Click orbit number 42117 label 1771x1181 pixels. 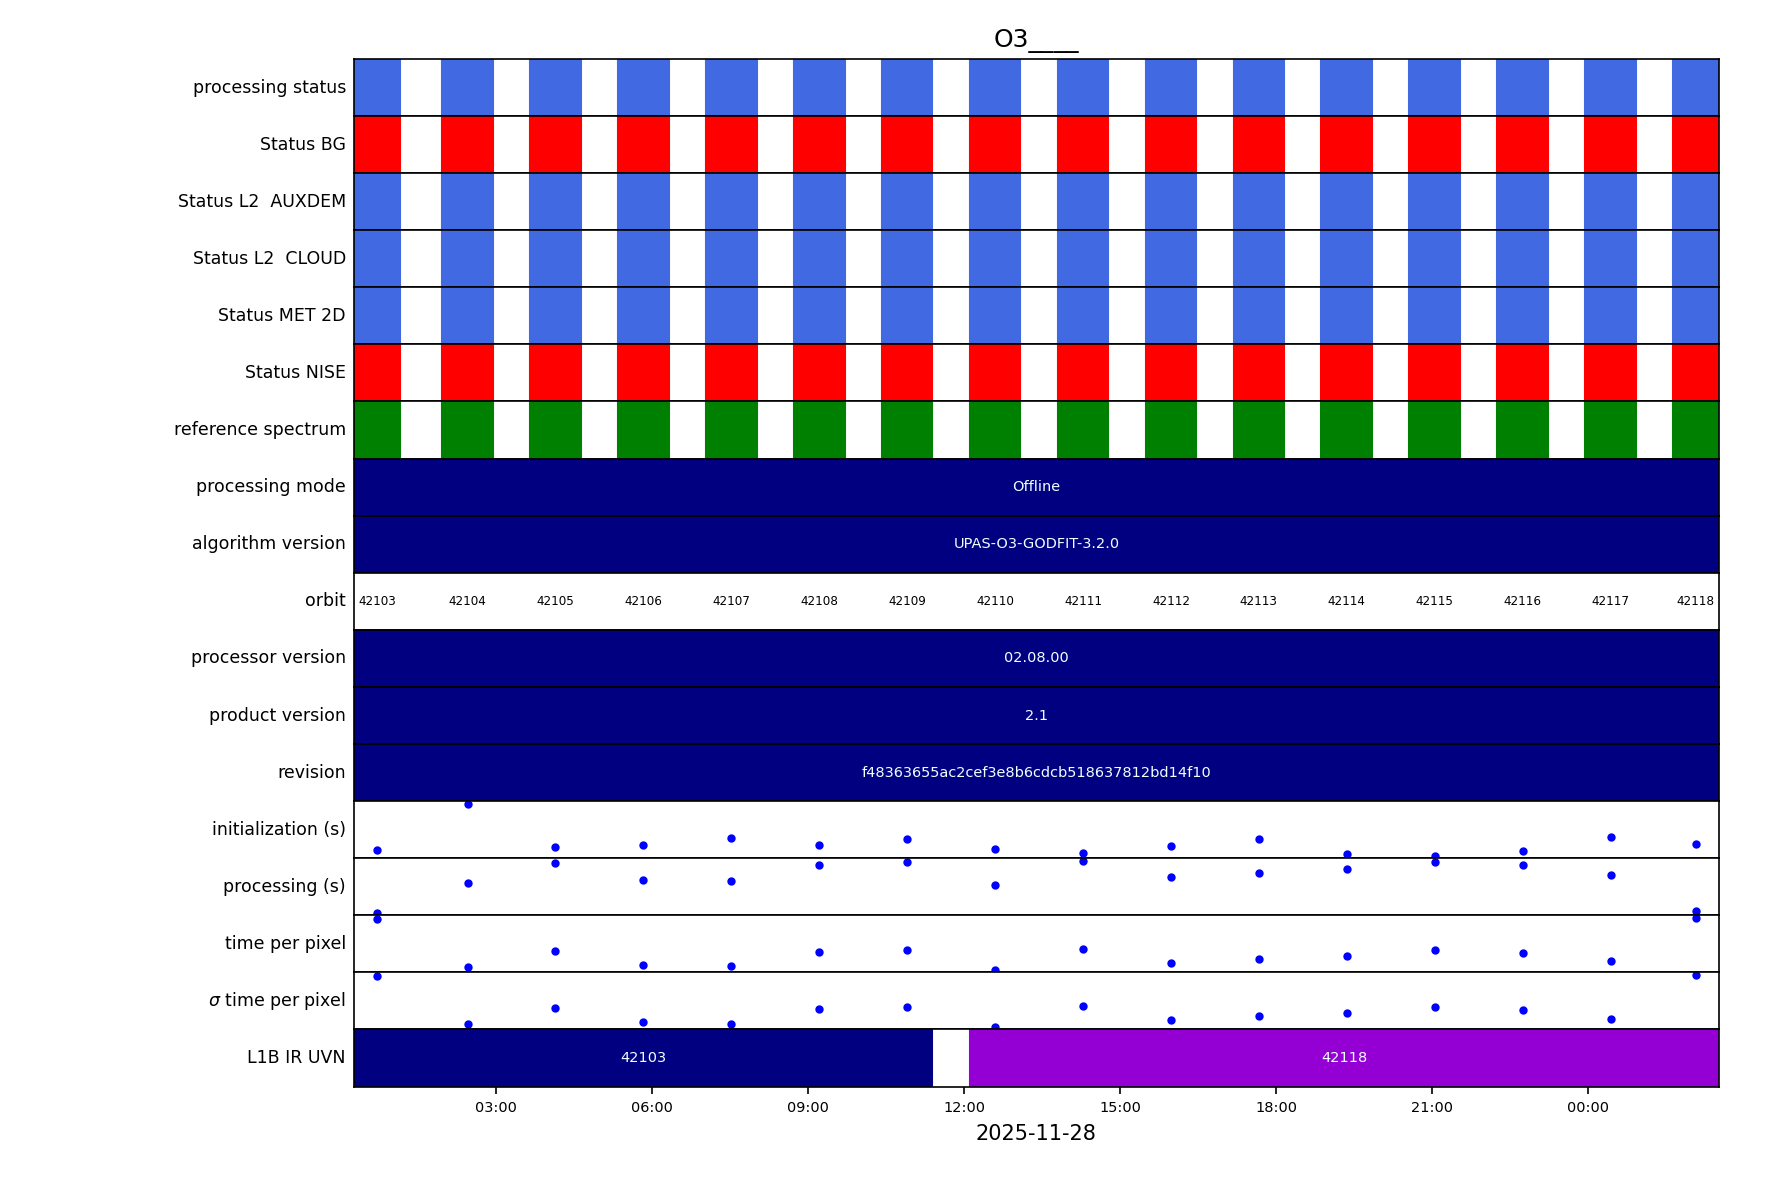pos(1610,602)
